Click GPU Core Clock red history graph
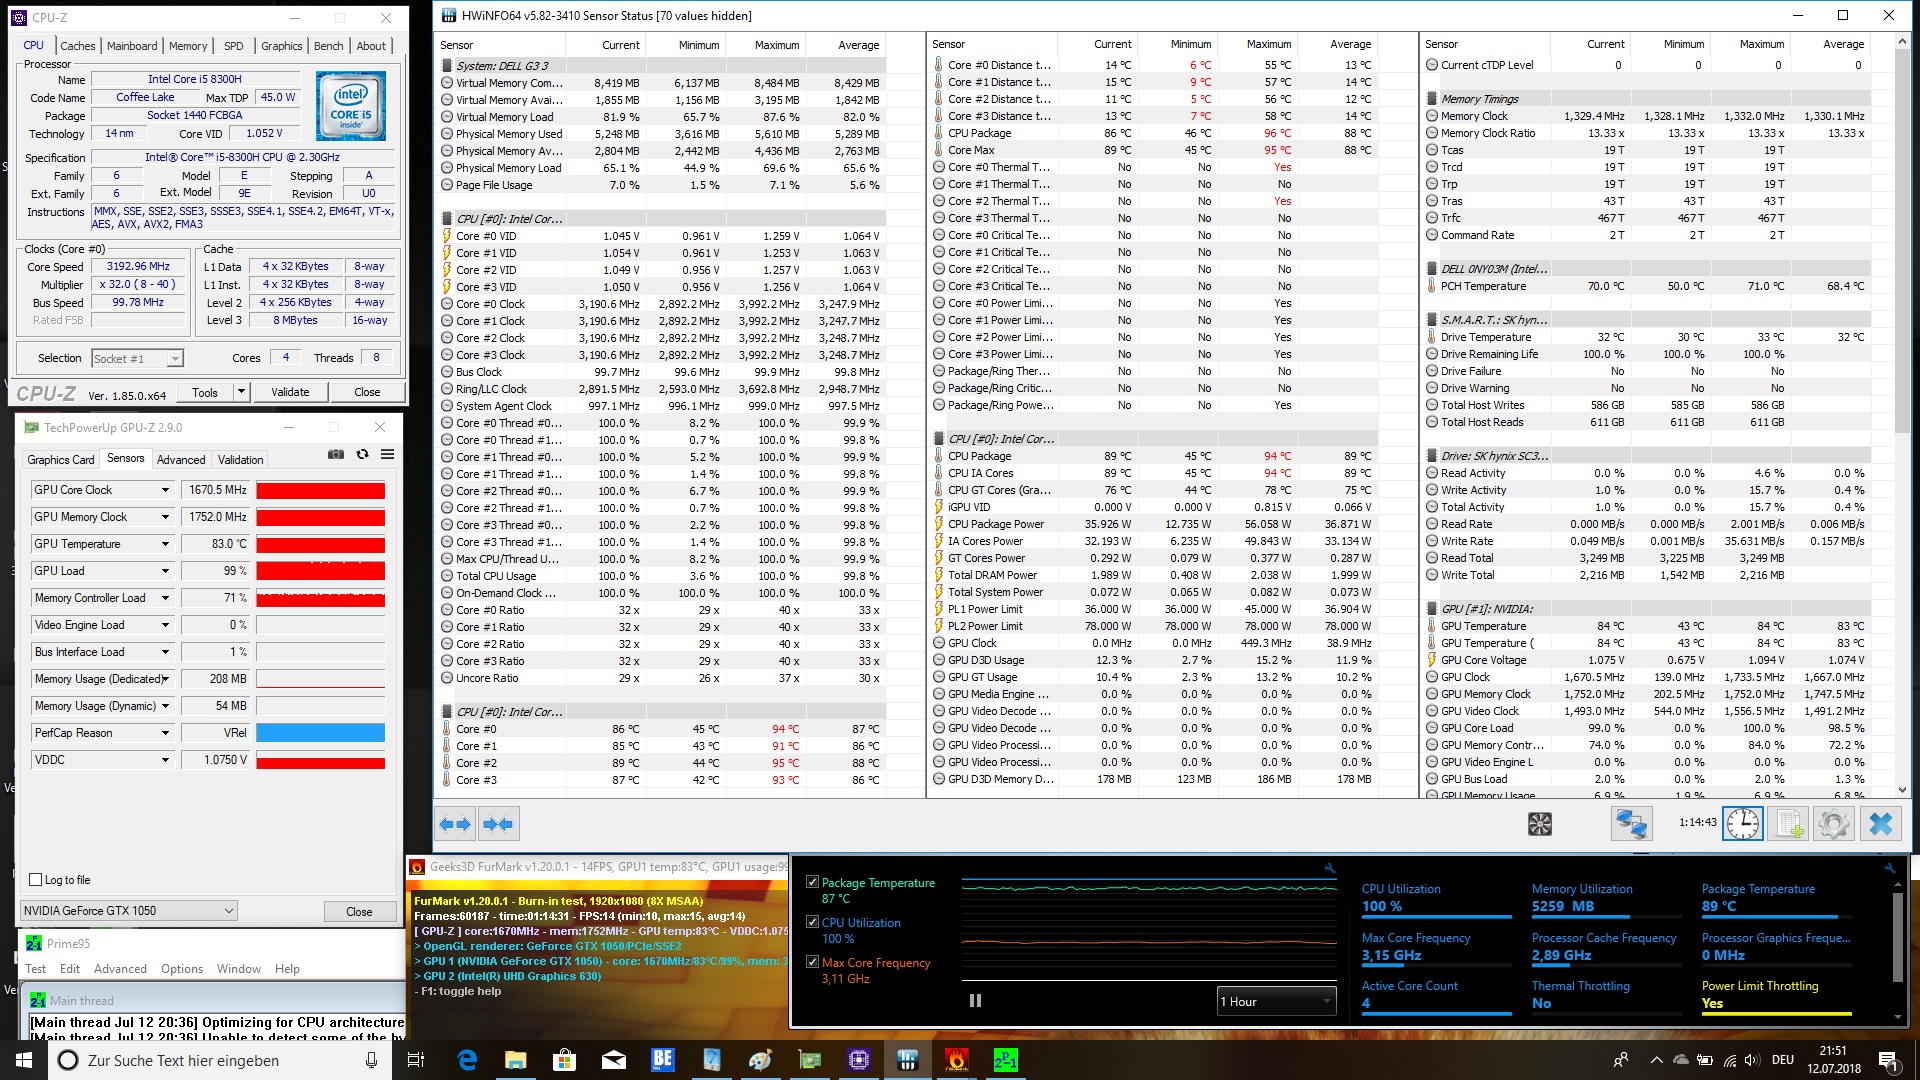The width and height of the screenshot is (1920, 1080). (321, 490)
